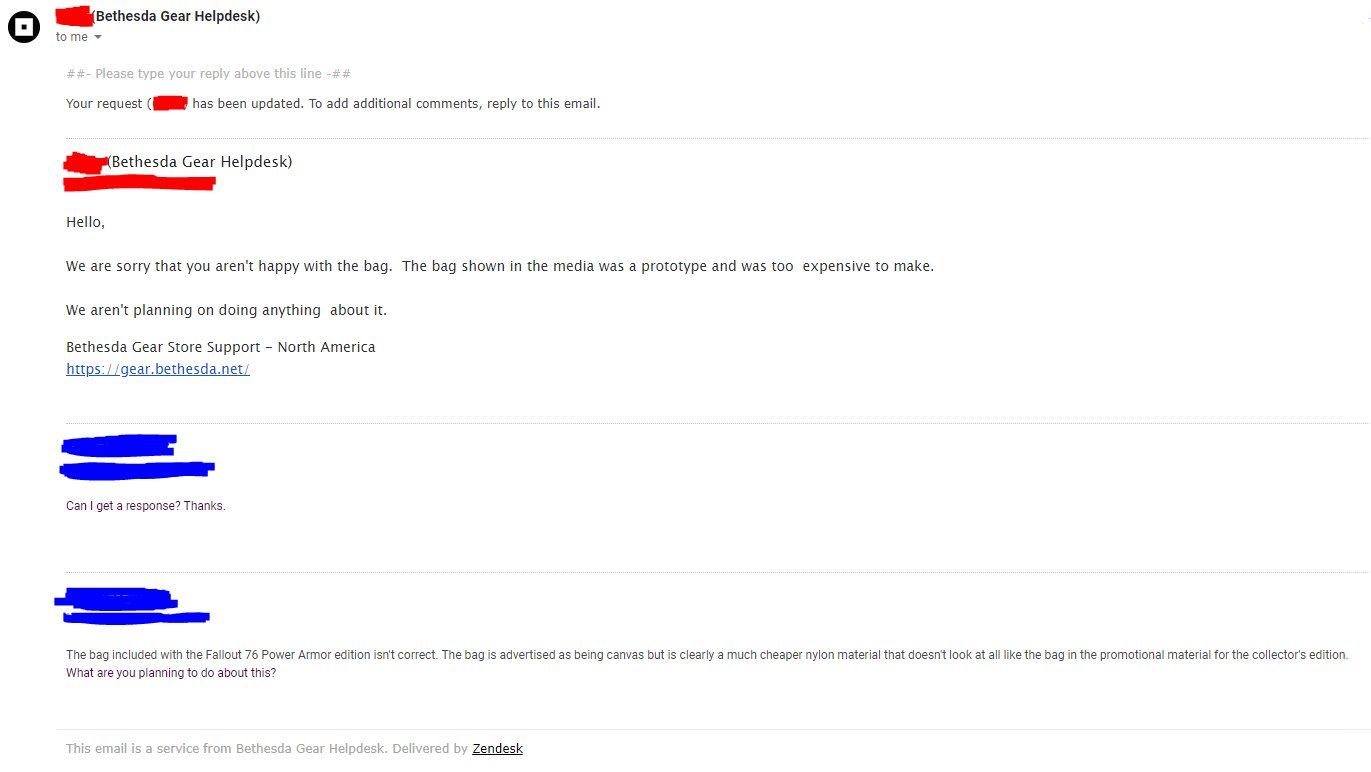Image resolution: width=1371 pixels, height=772 pixels.
Task: Click the "Can I get a response? Thanks." message
Action: [x=146, y=506]
